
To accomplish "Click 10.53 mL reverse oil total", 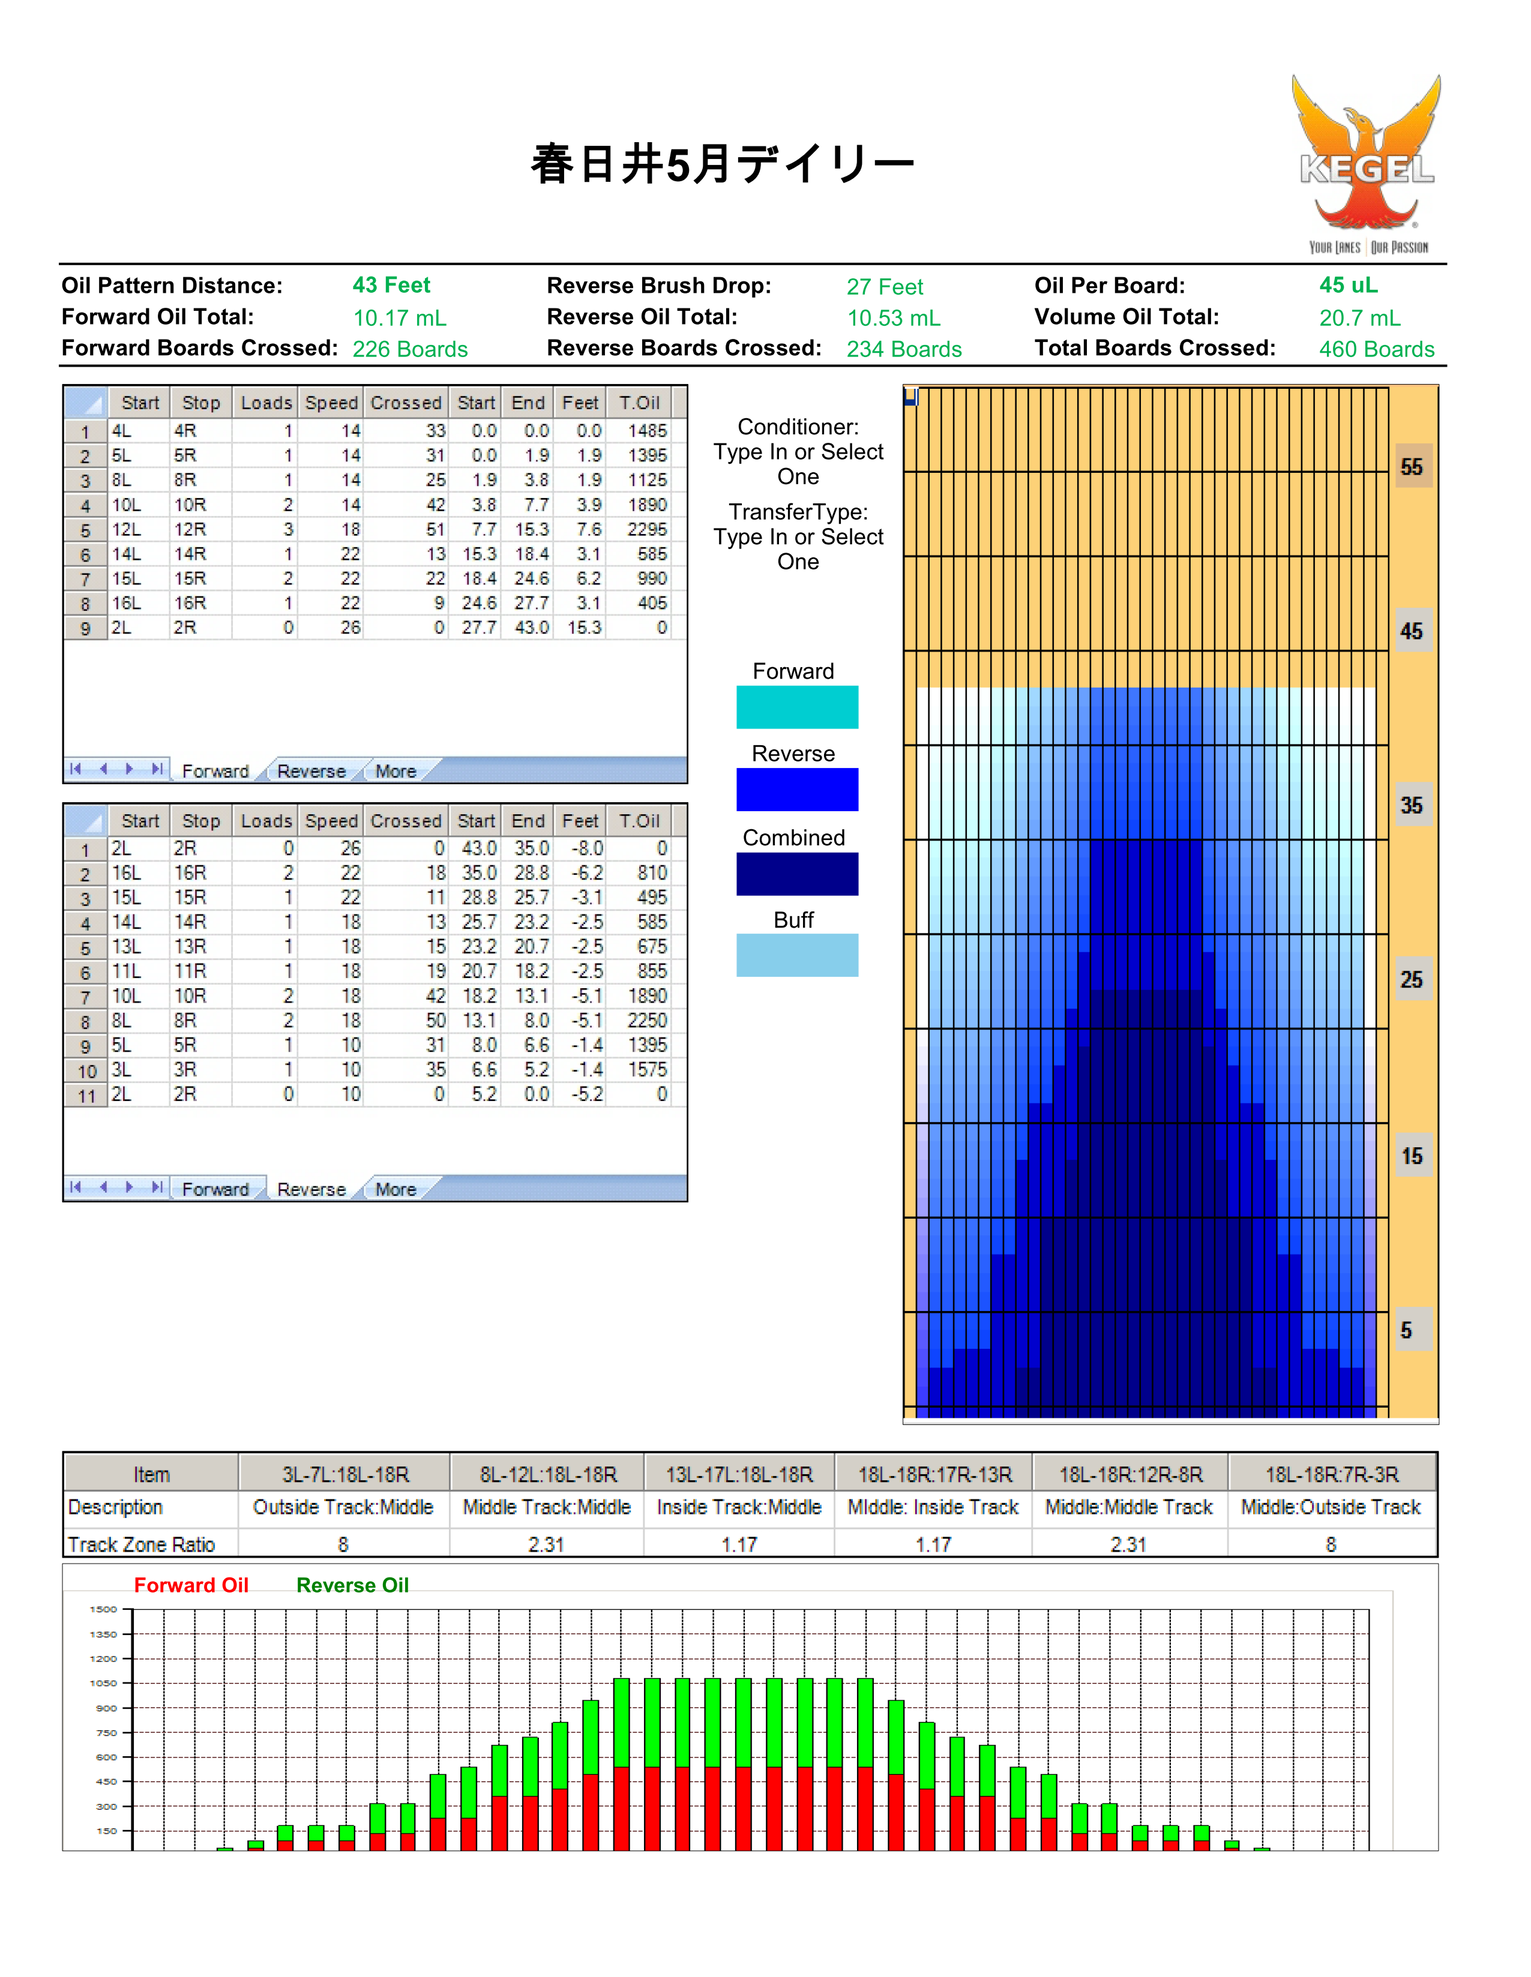I will (x=893, y=318).
